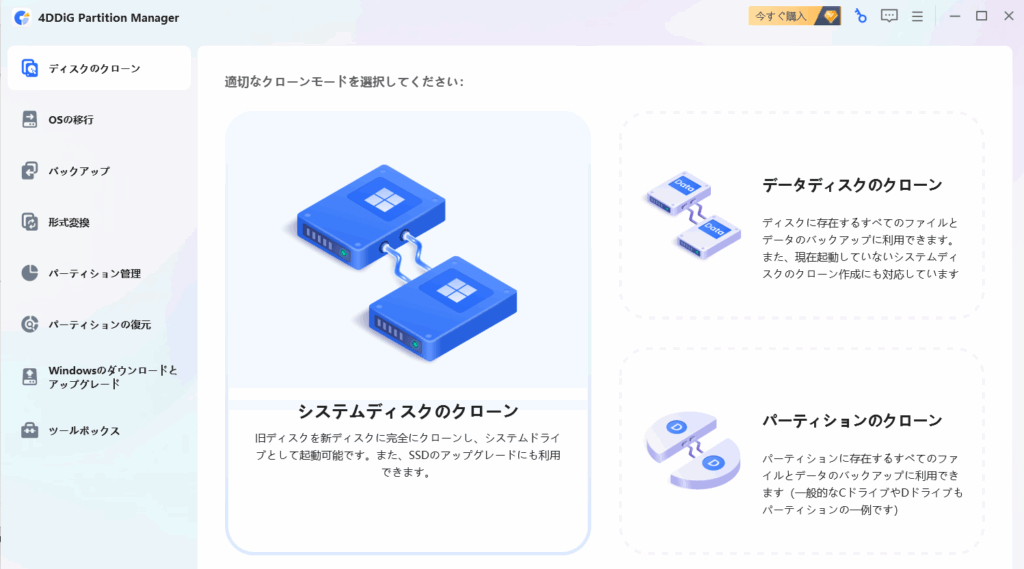Viewport: 1024px width, 569px height.
Task: Open the hamburger menu in title bar
Action: pyautogui.click(x=918, y=16)
